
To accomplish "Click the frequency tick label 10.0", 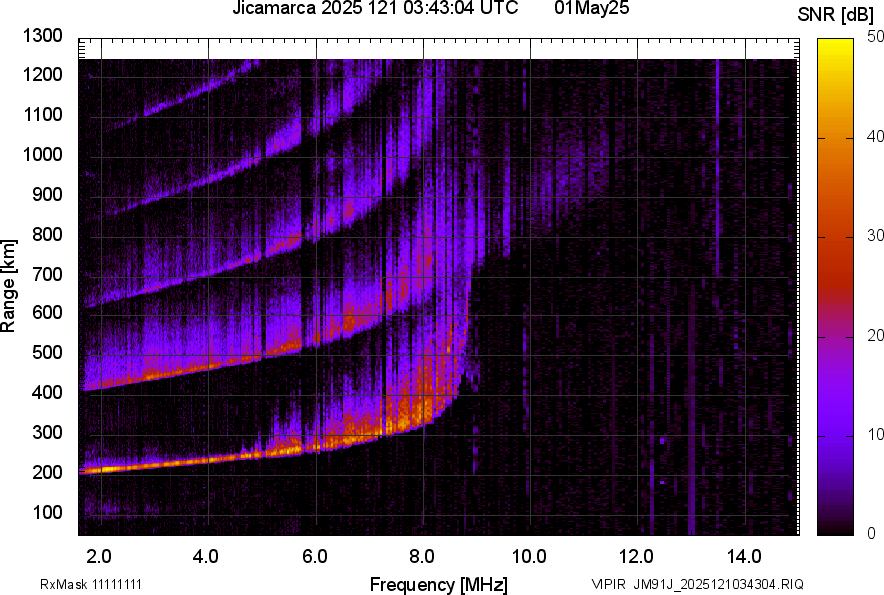I will (x=529, y=557).
